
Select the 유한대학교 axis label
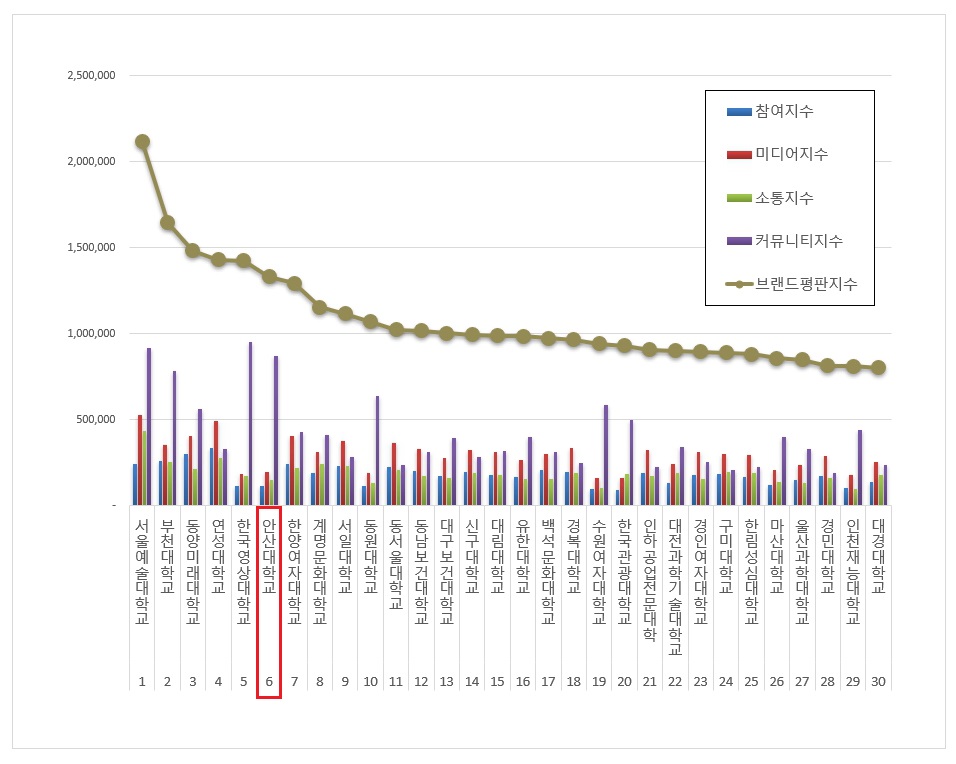[x=523, y=556]
